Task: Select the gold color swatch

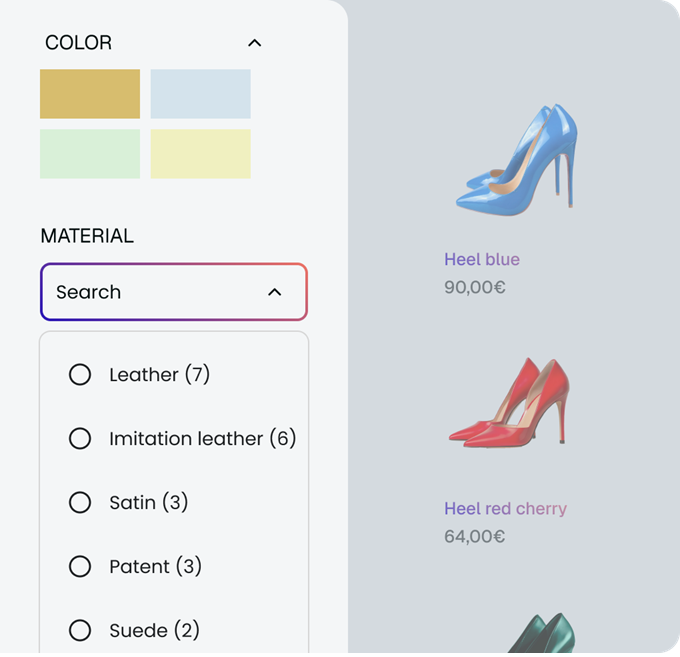Action: 90,94
